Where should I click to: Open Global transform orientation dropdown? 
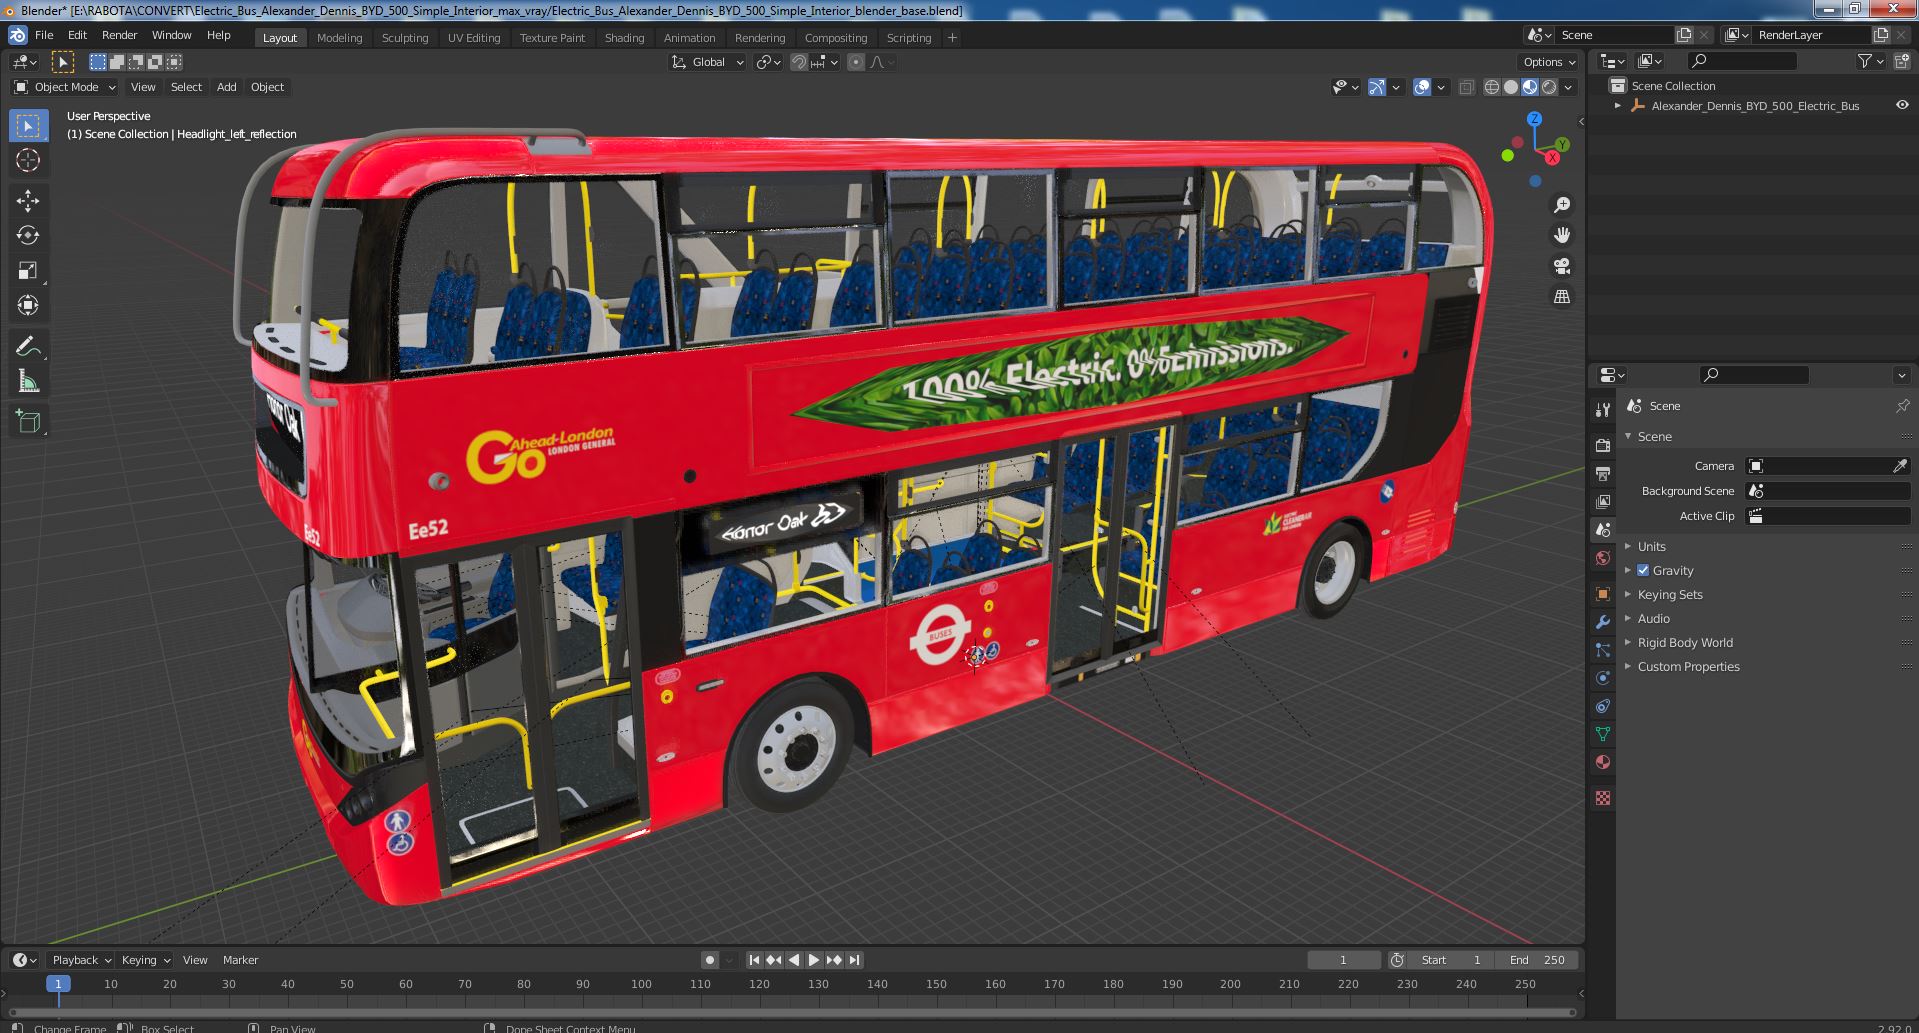(708, 62)
